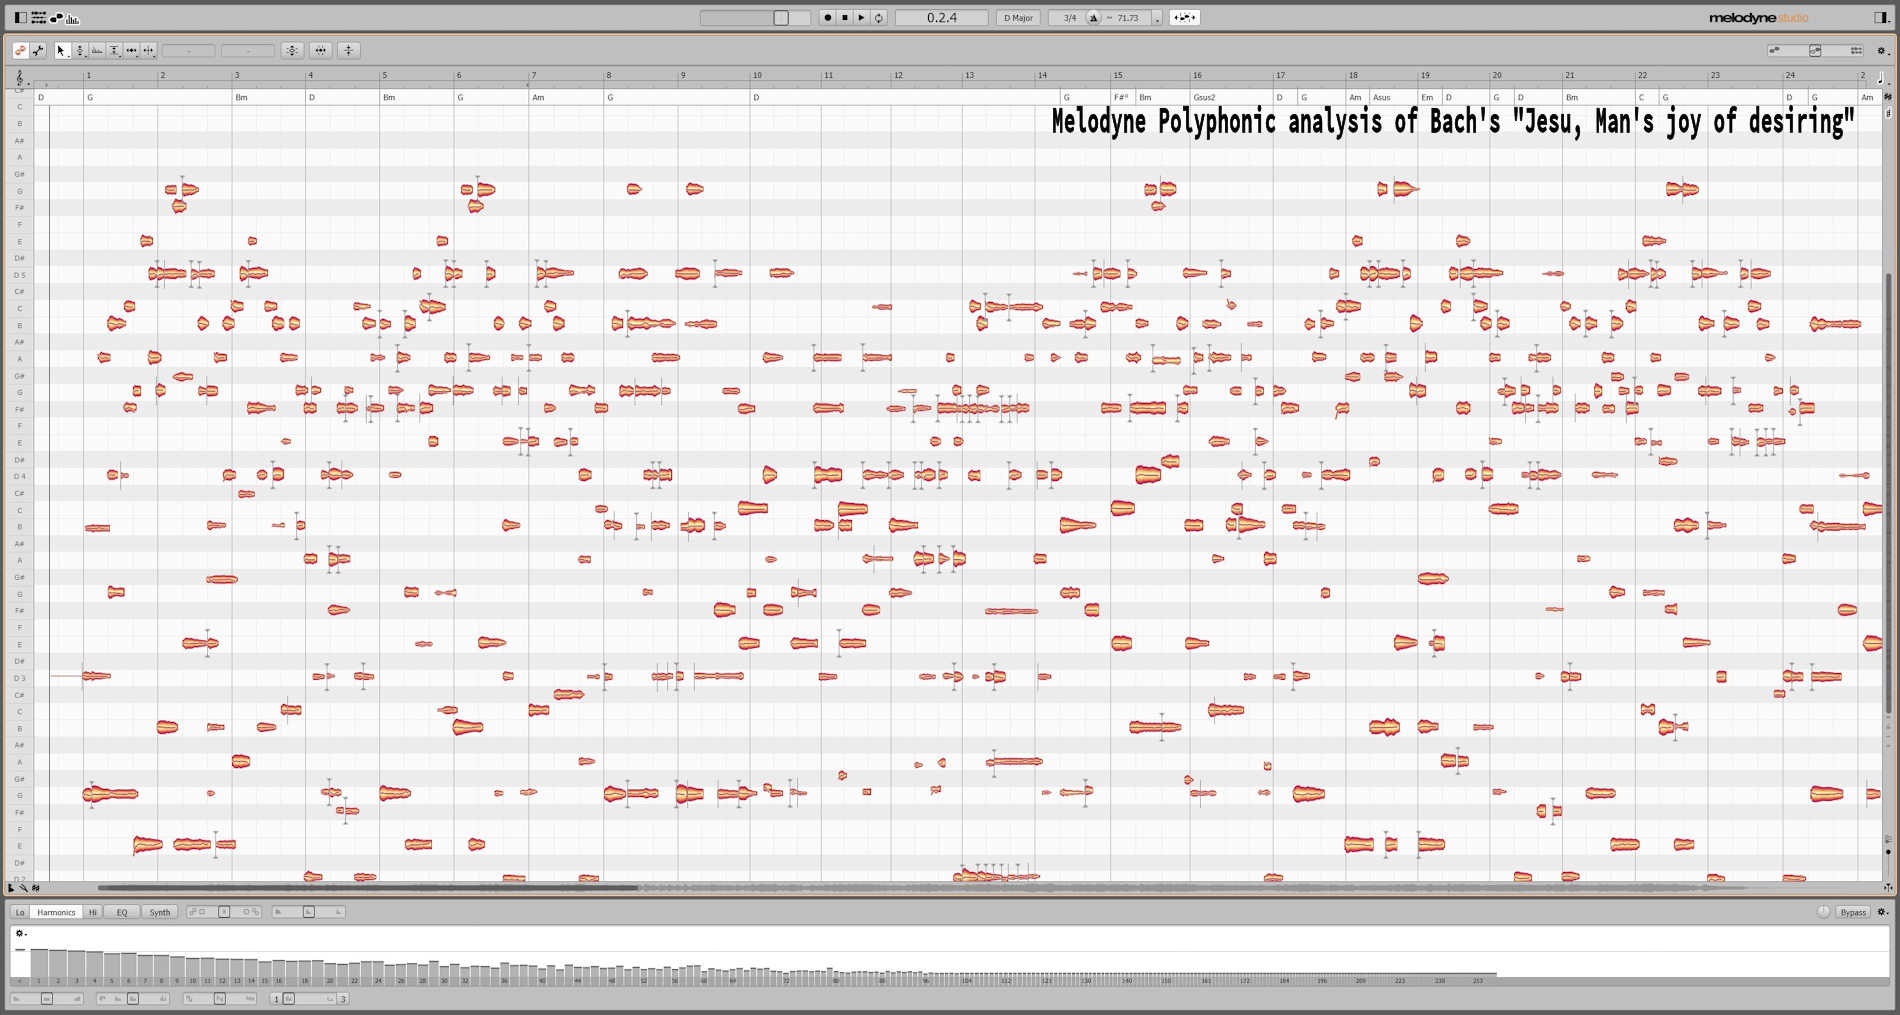Open the note editor settings gear menu
1900x1015 pixels.
pos(1881,50)
